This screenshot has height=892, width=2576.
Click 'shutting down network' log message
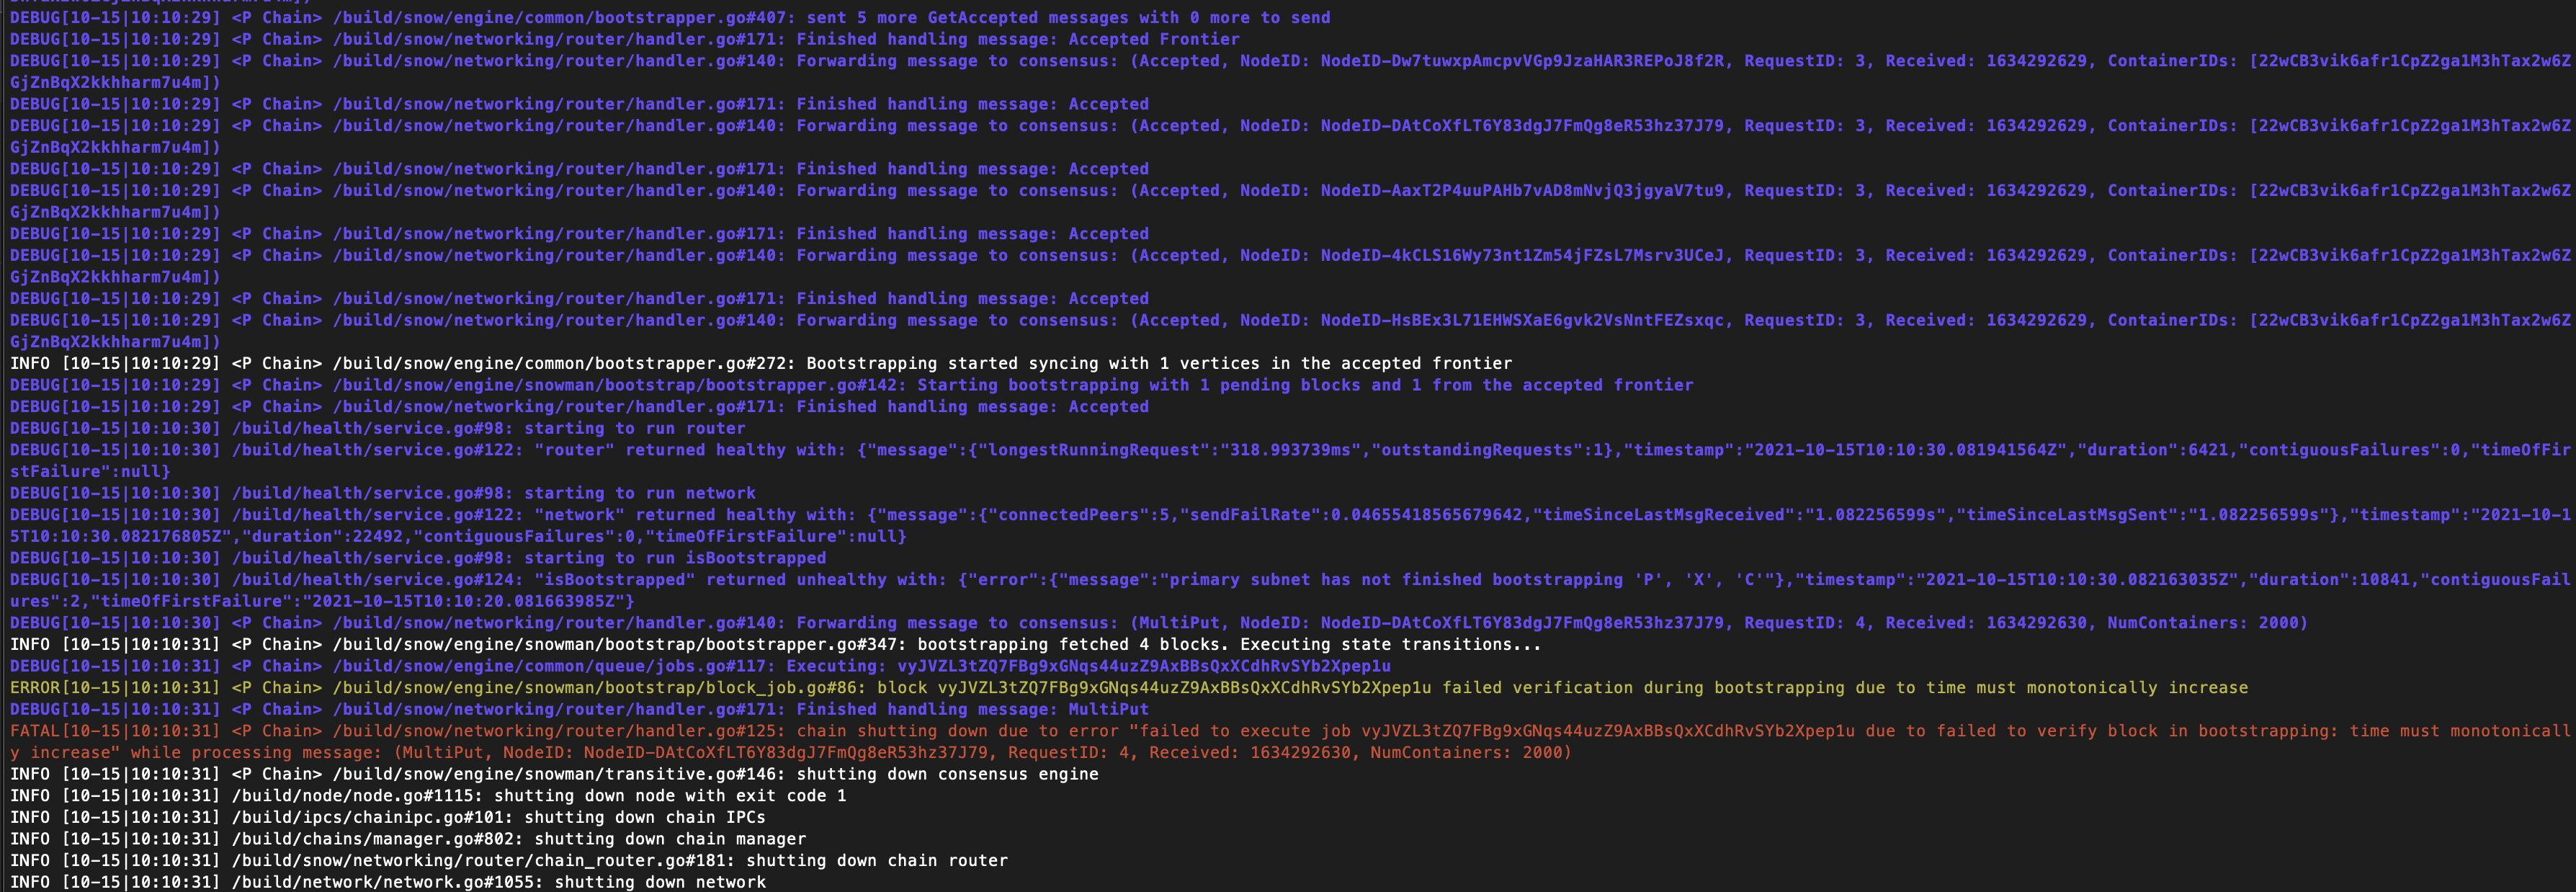[659, 882]
